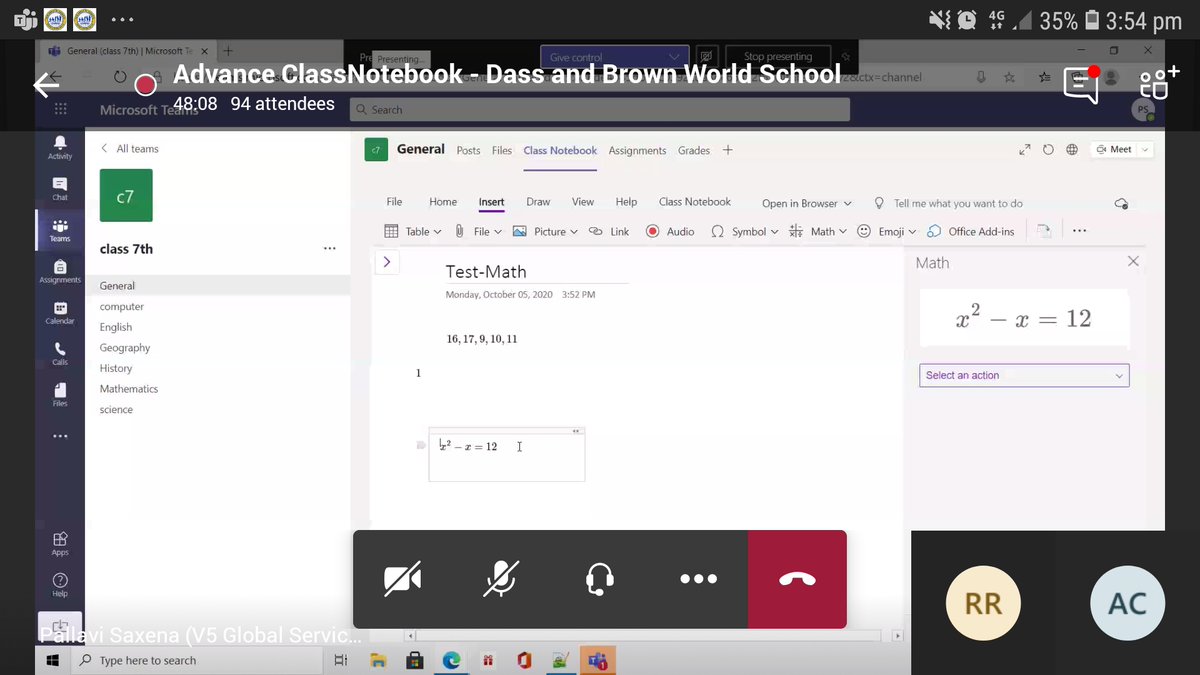This screenshot has width=1200, height=675.
Task: Turn on the camera in the call controls
Action: click(x=402, y=579)
